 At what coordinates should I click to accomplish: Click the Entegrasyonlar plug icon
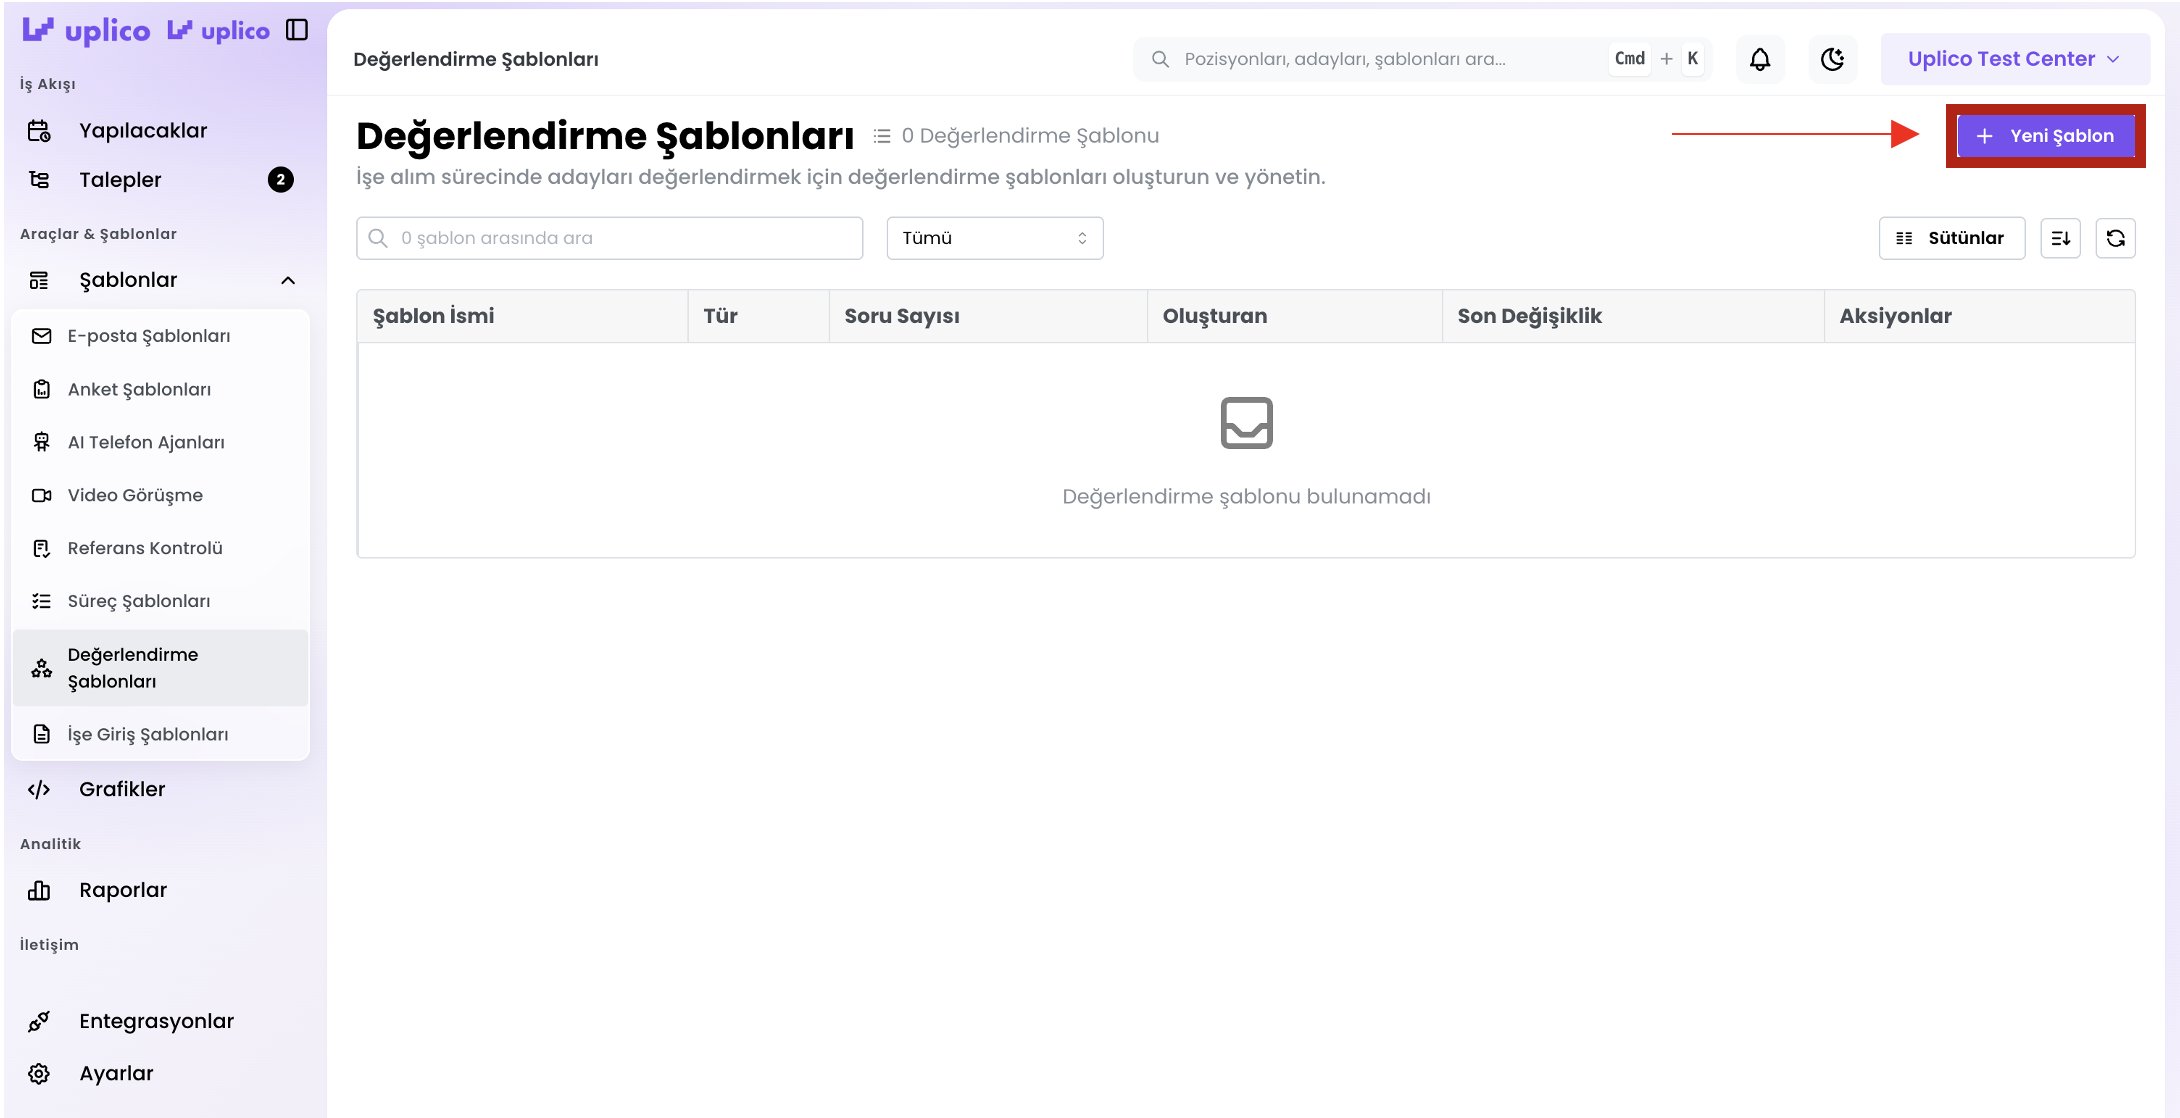[x=39, y=1021]
